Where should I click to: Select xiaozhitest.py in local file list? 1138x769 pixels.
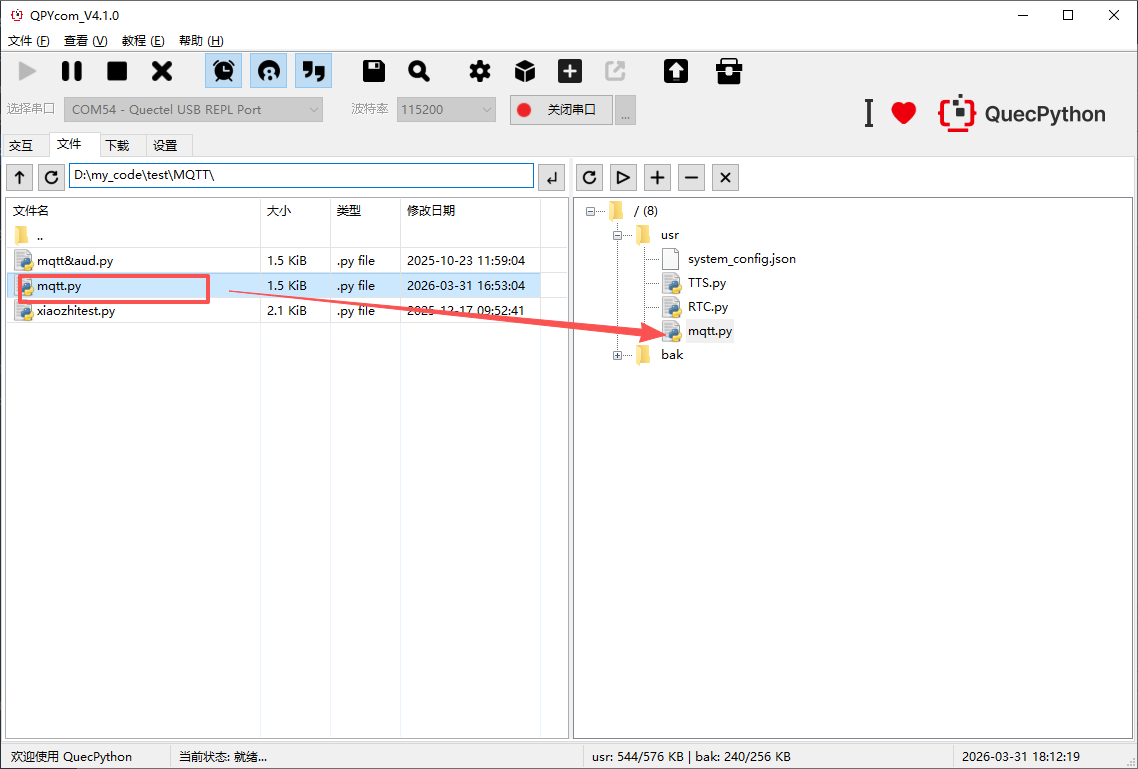(x=76, y=311)
